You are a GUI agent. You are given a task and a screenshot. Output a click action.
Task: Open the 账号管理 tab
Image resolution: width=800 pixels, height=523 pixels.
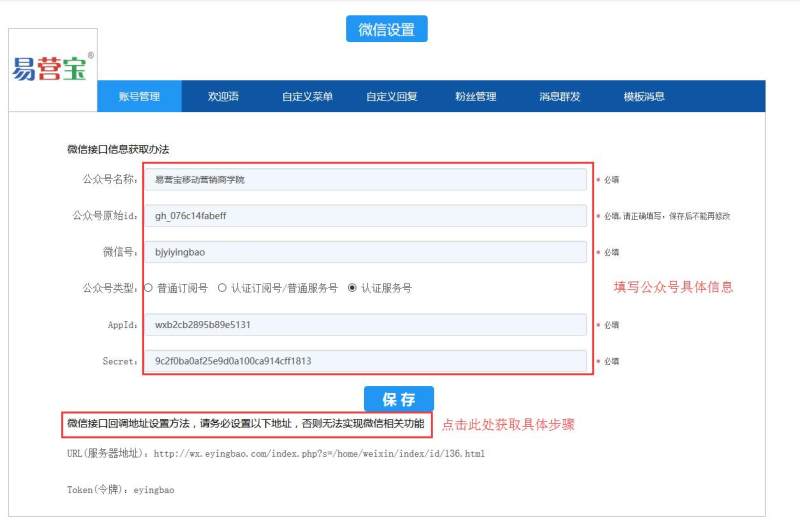pos(139,97)
